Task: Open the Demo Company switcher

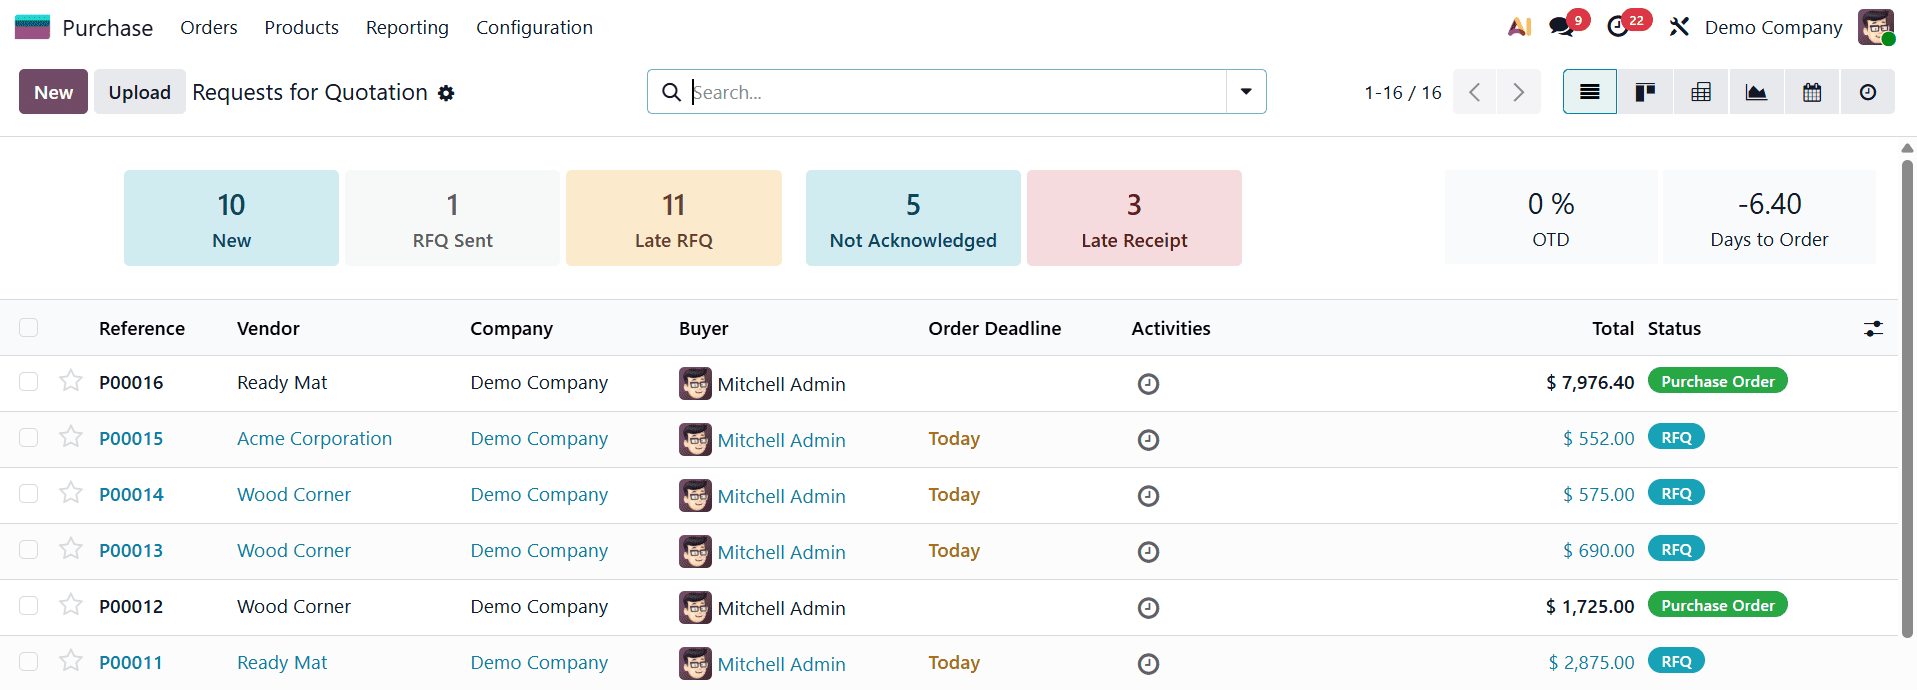Action: pos(1773,27)
